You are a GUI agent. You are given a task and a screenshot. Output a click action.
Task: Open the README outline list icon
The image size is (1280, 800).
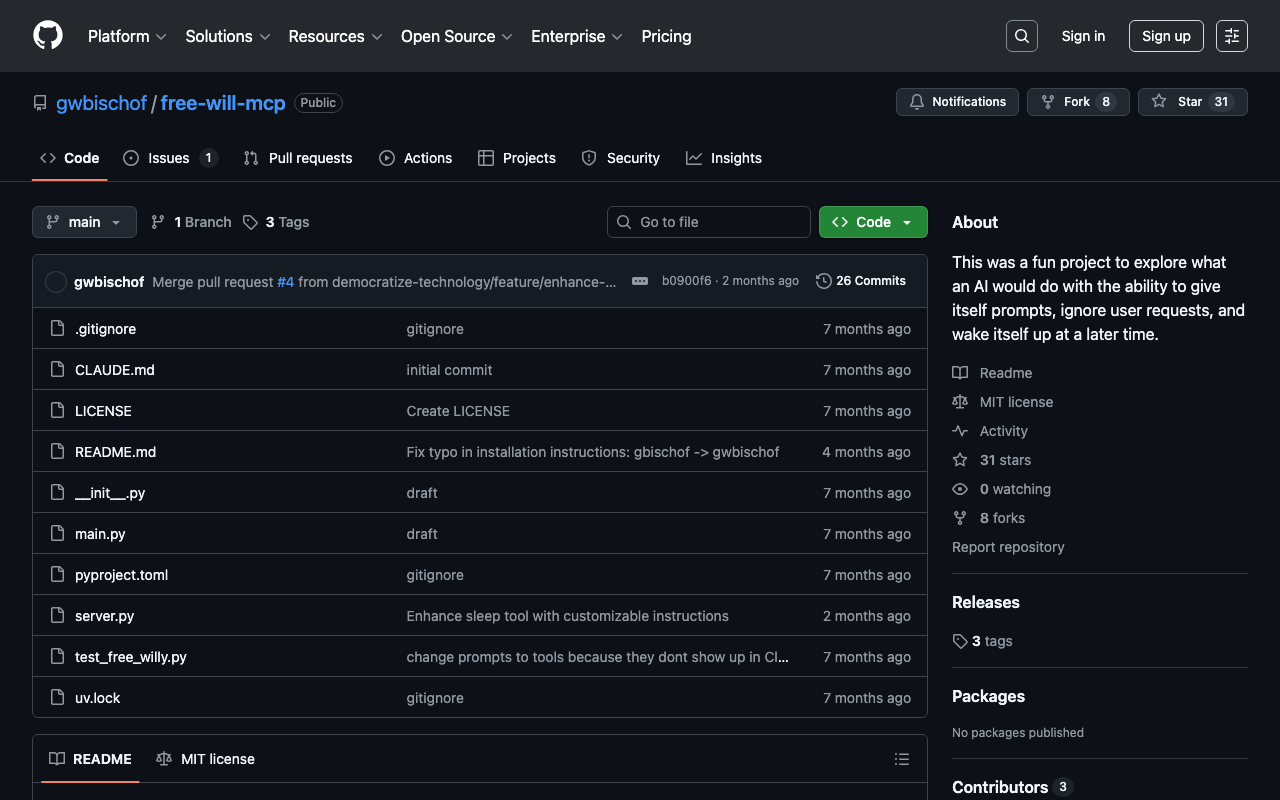[x=901, y=759]
